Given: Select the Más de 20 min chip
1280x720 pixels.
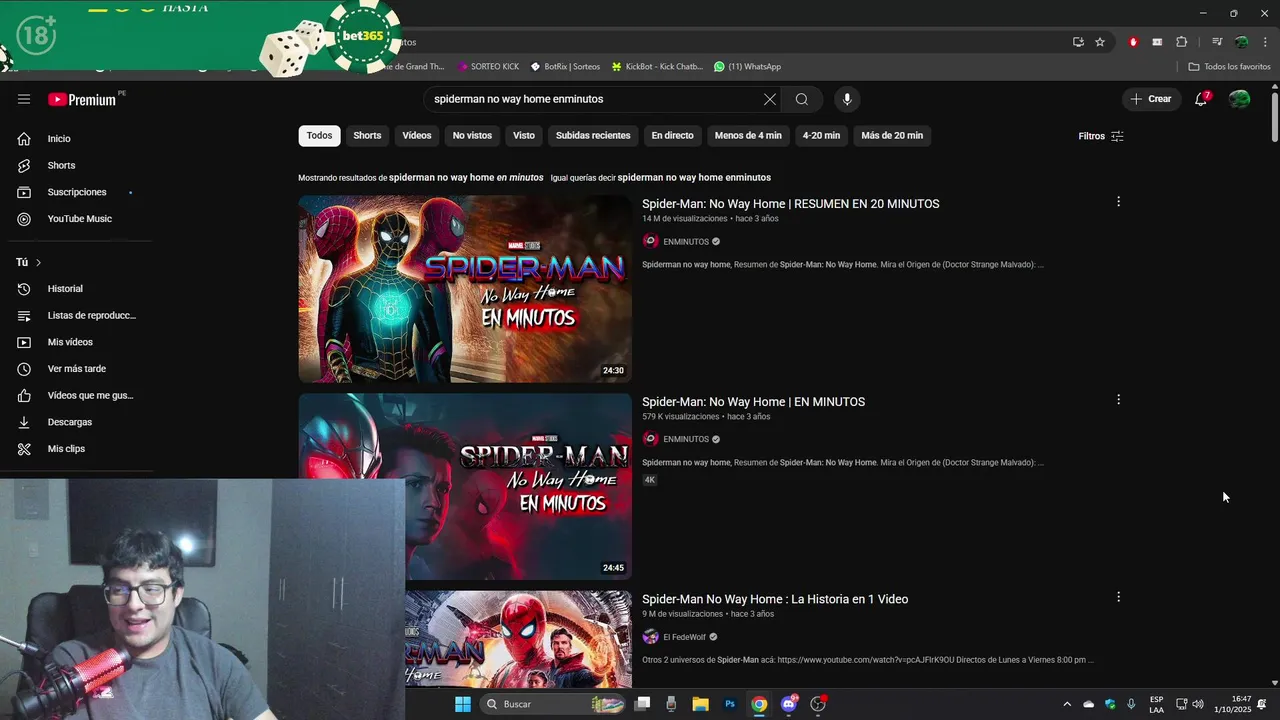Looking at the screenshot, I should pos(892,136).
